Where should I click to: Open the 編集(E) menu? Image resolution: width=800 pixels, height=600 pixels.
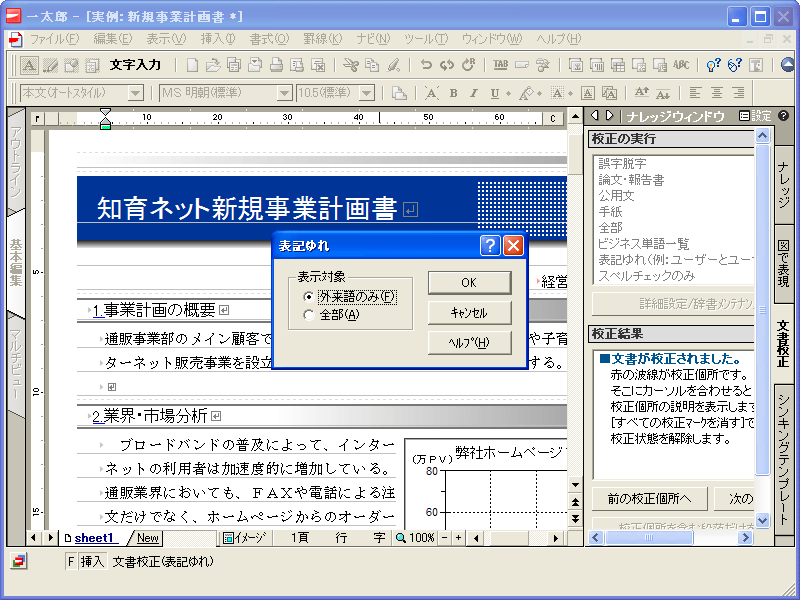pos(113,39)
